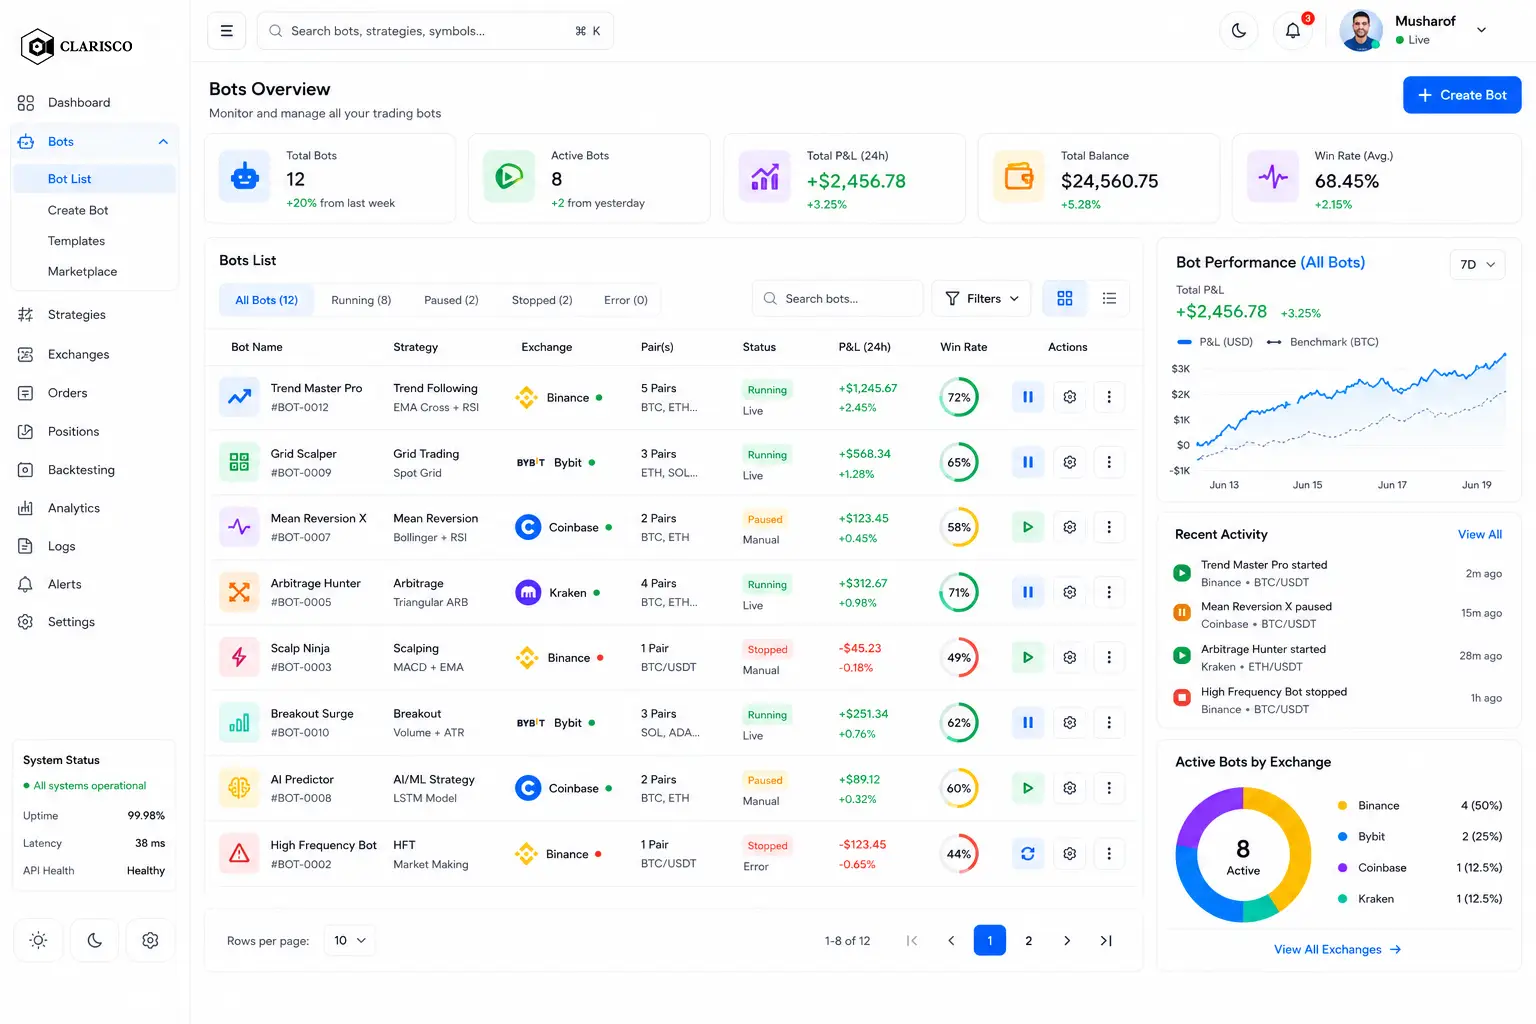Select the Paused (2) tab
The image size is (1536, 1024).
tap(451, 300)
